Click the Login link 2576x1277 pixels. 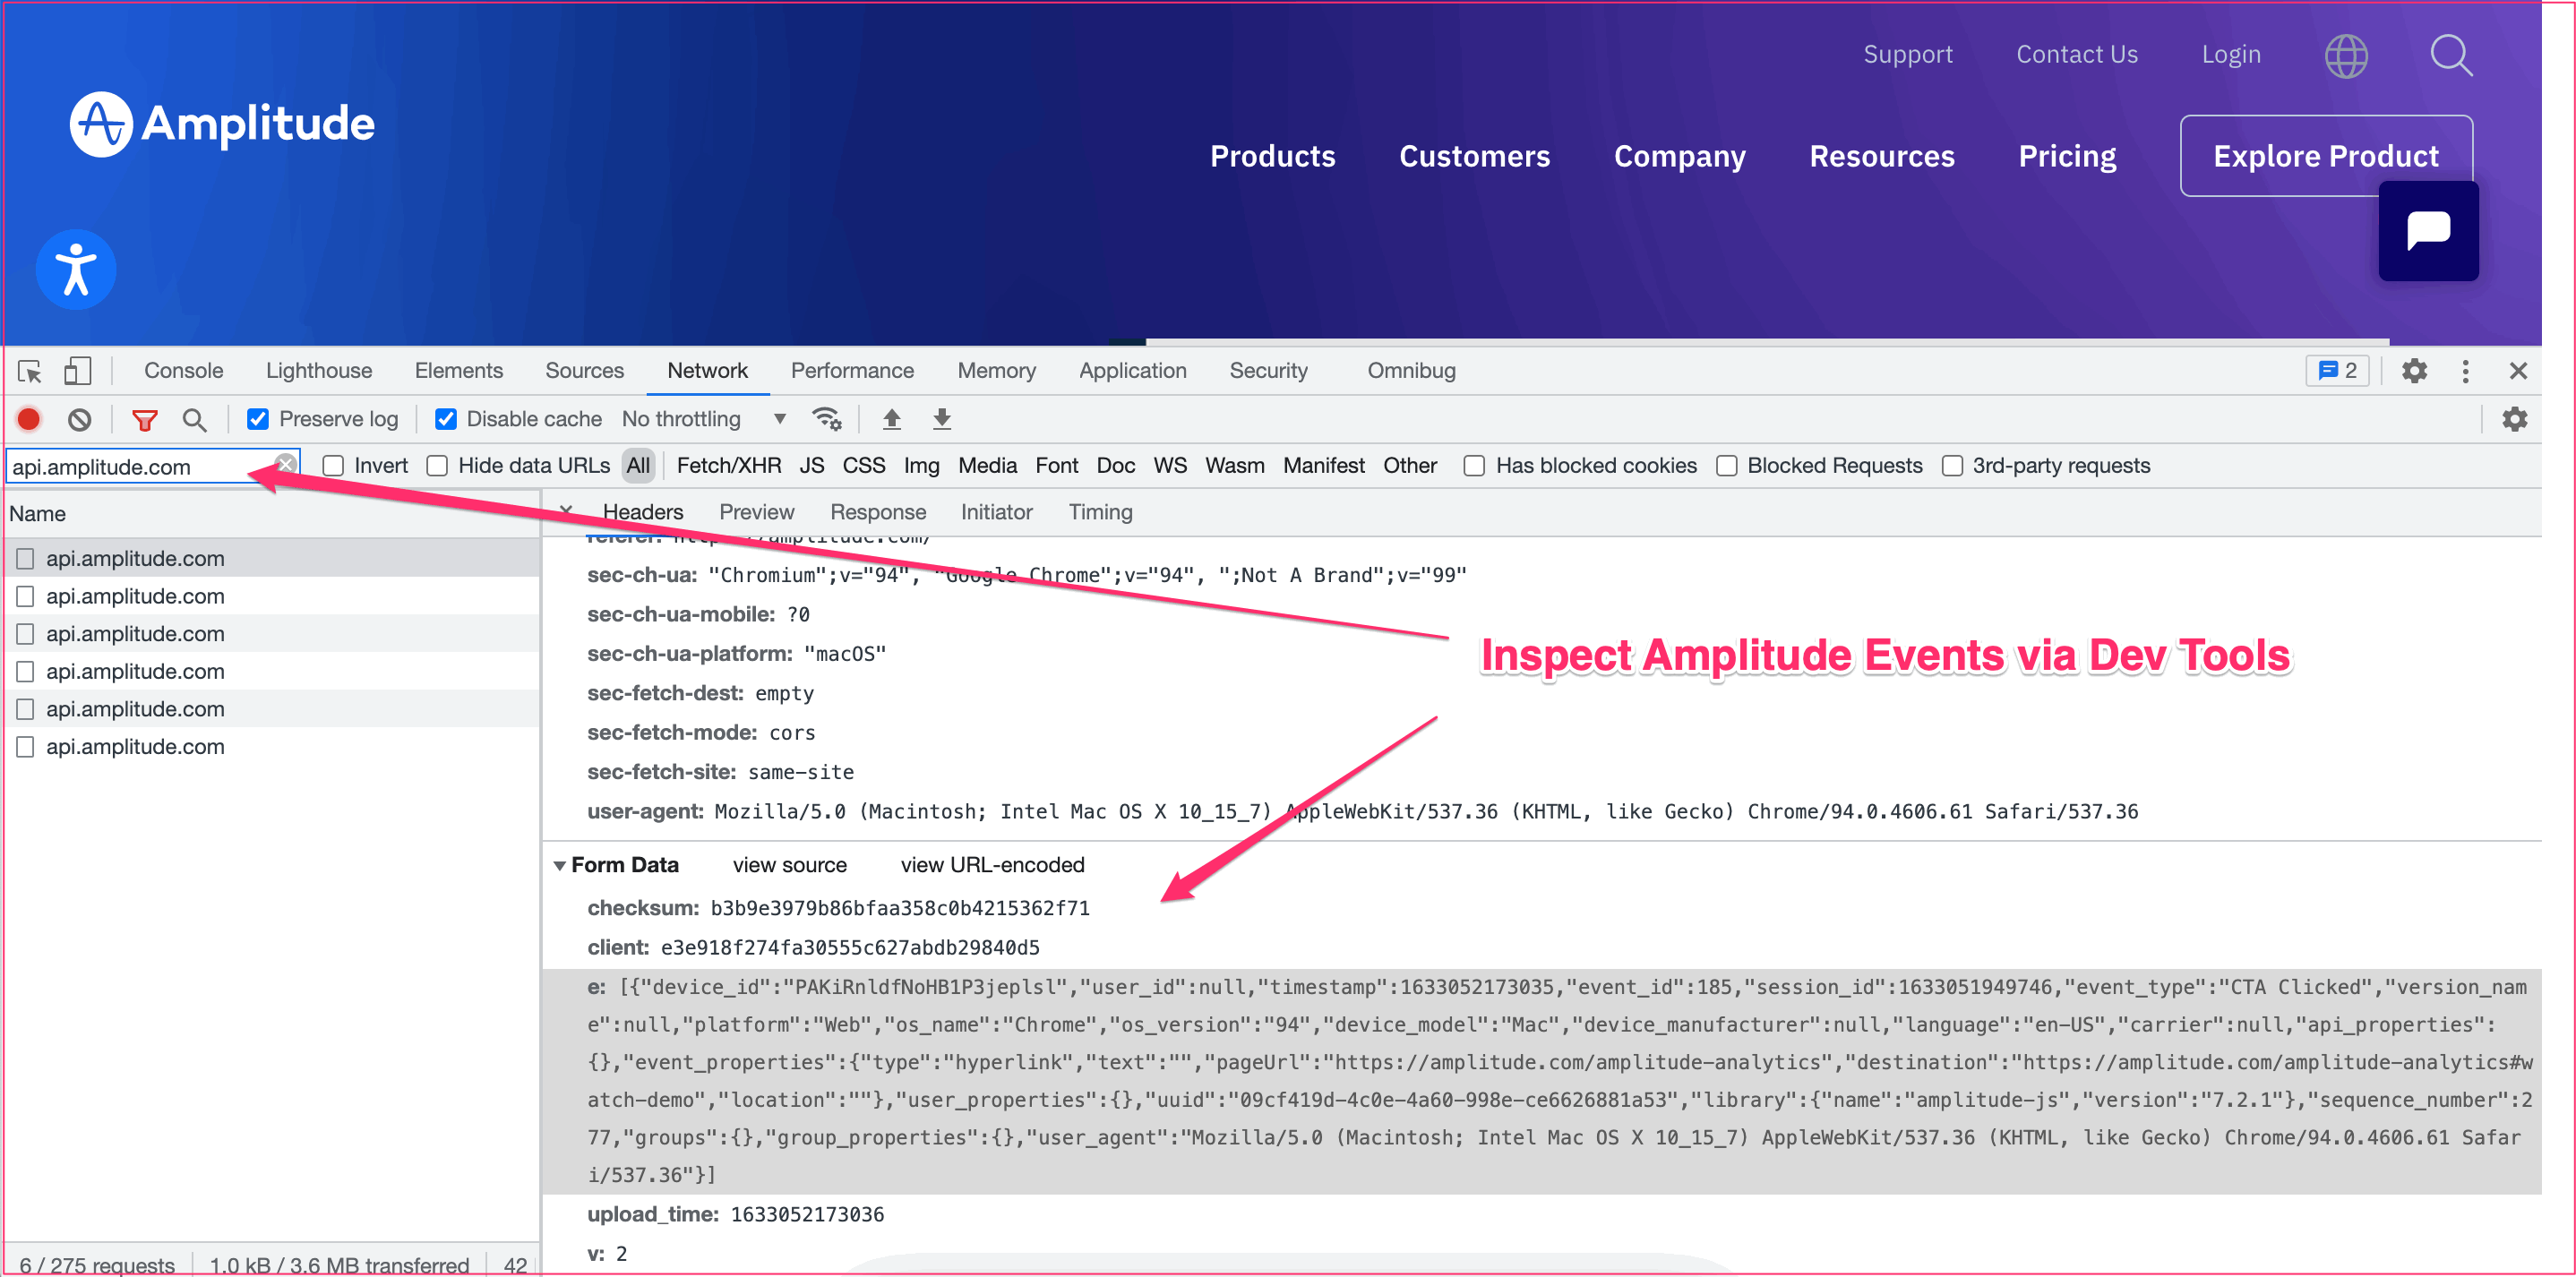[2230, 55]
